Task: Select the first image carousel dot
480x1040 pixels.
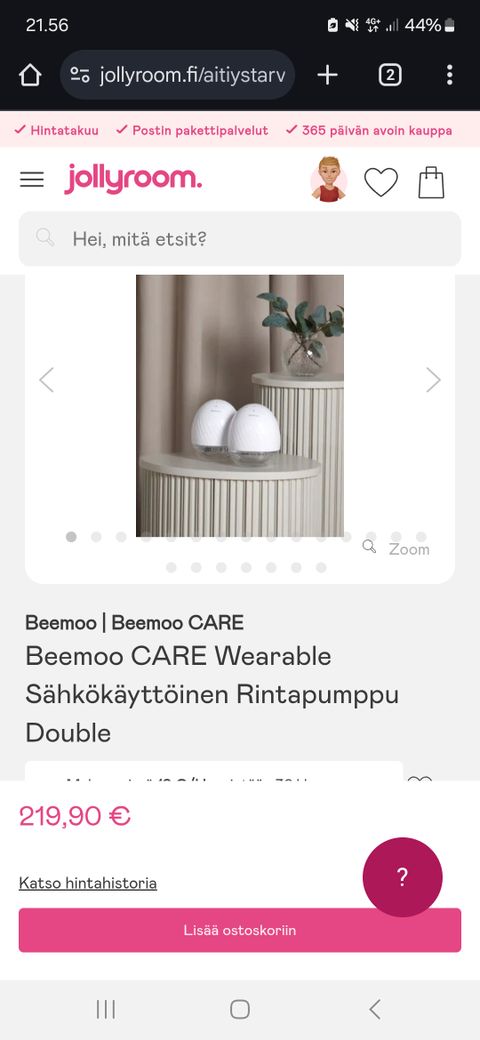Action: point(71,537)
